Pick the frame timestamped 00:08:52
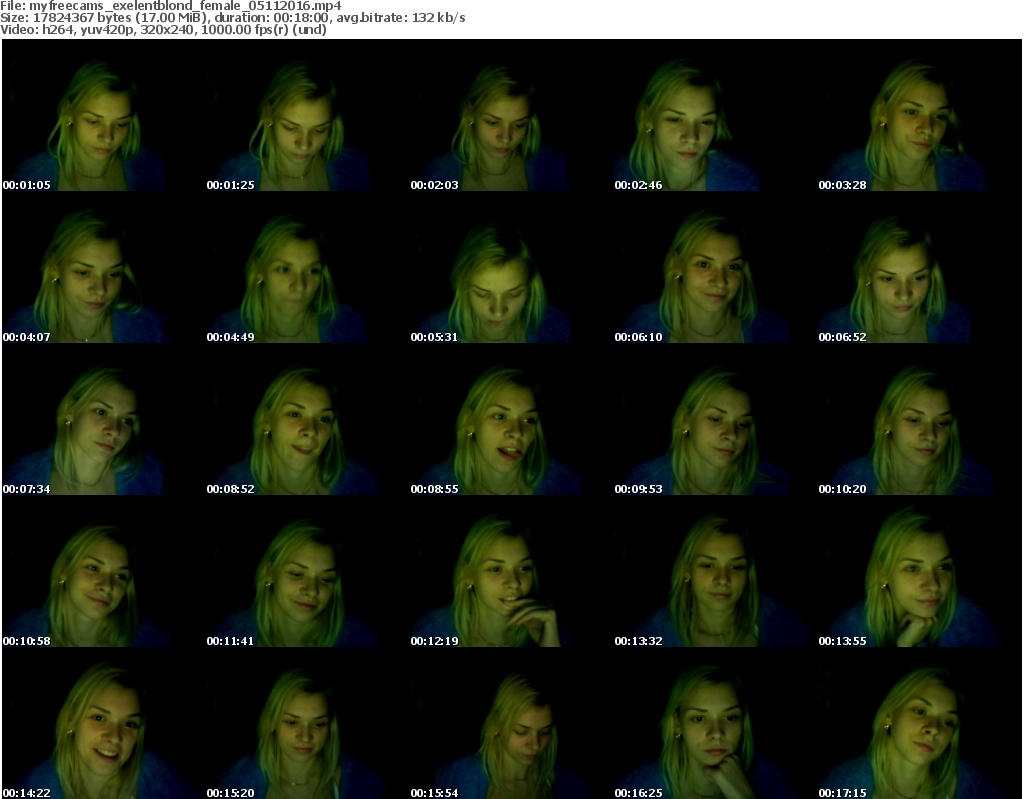Viewport: 1024px width, 799px height. tap(308, 419)
